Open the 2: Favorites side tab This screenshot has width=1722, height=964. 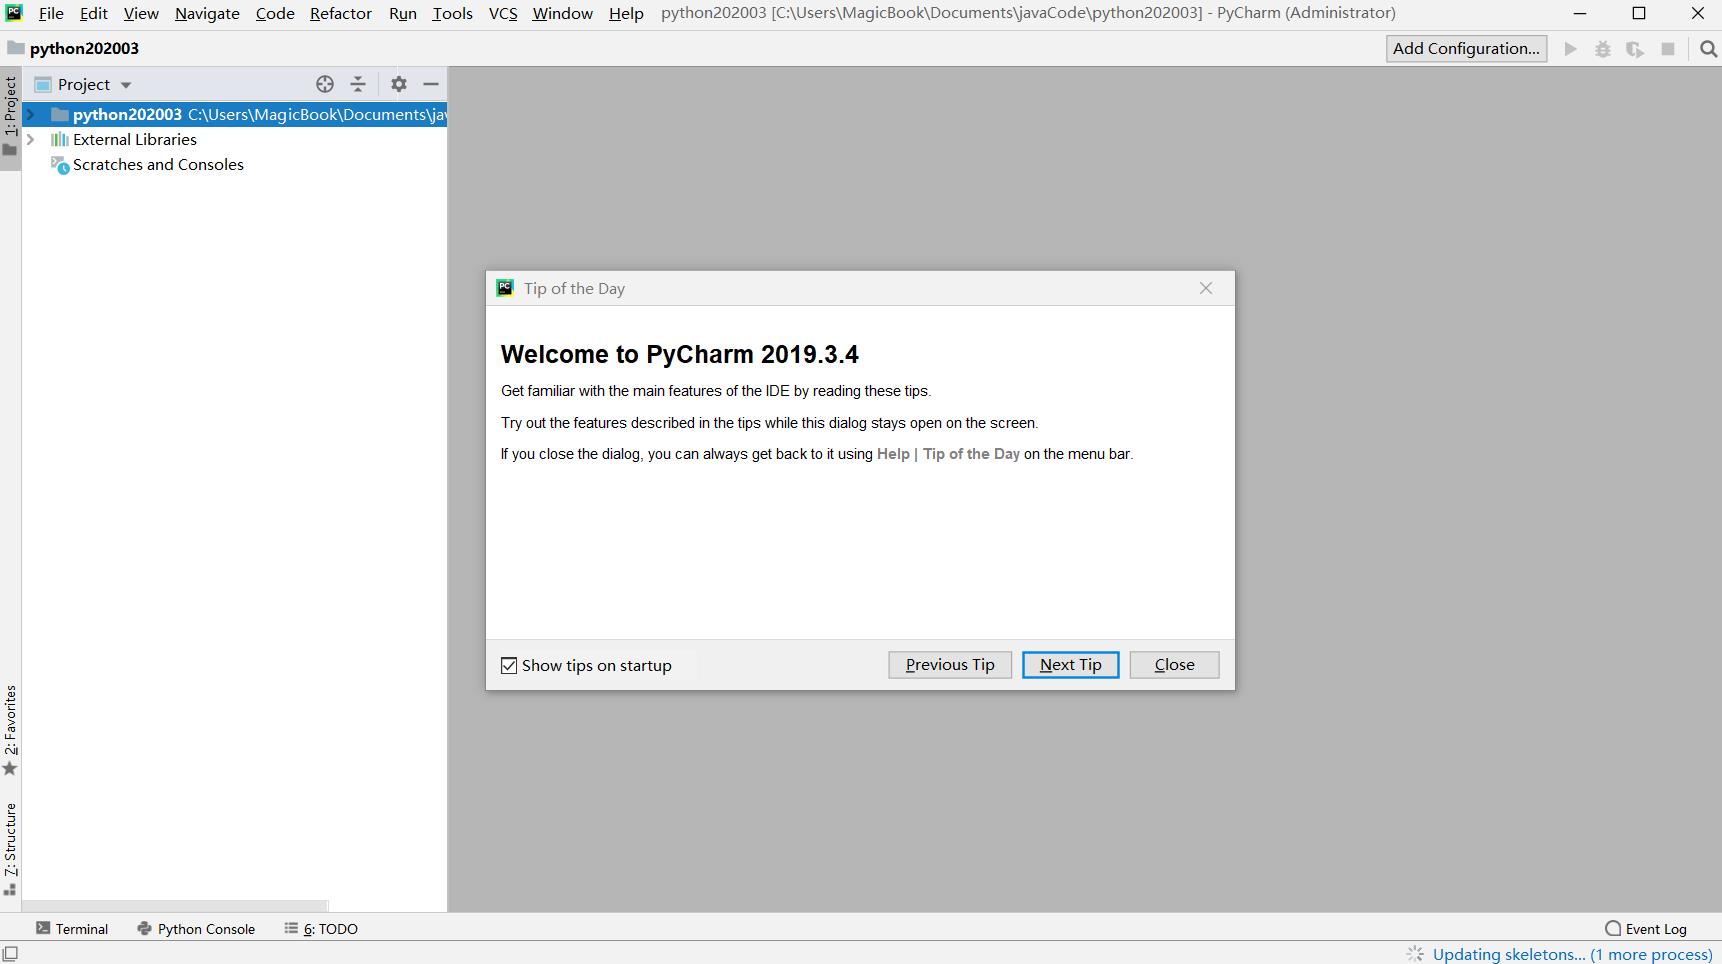tap(10, 731)
